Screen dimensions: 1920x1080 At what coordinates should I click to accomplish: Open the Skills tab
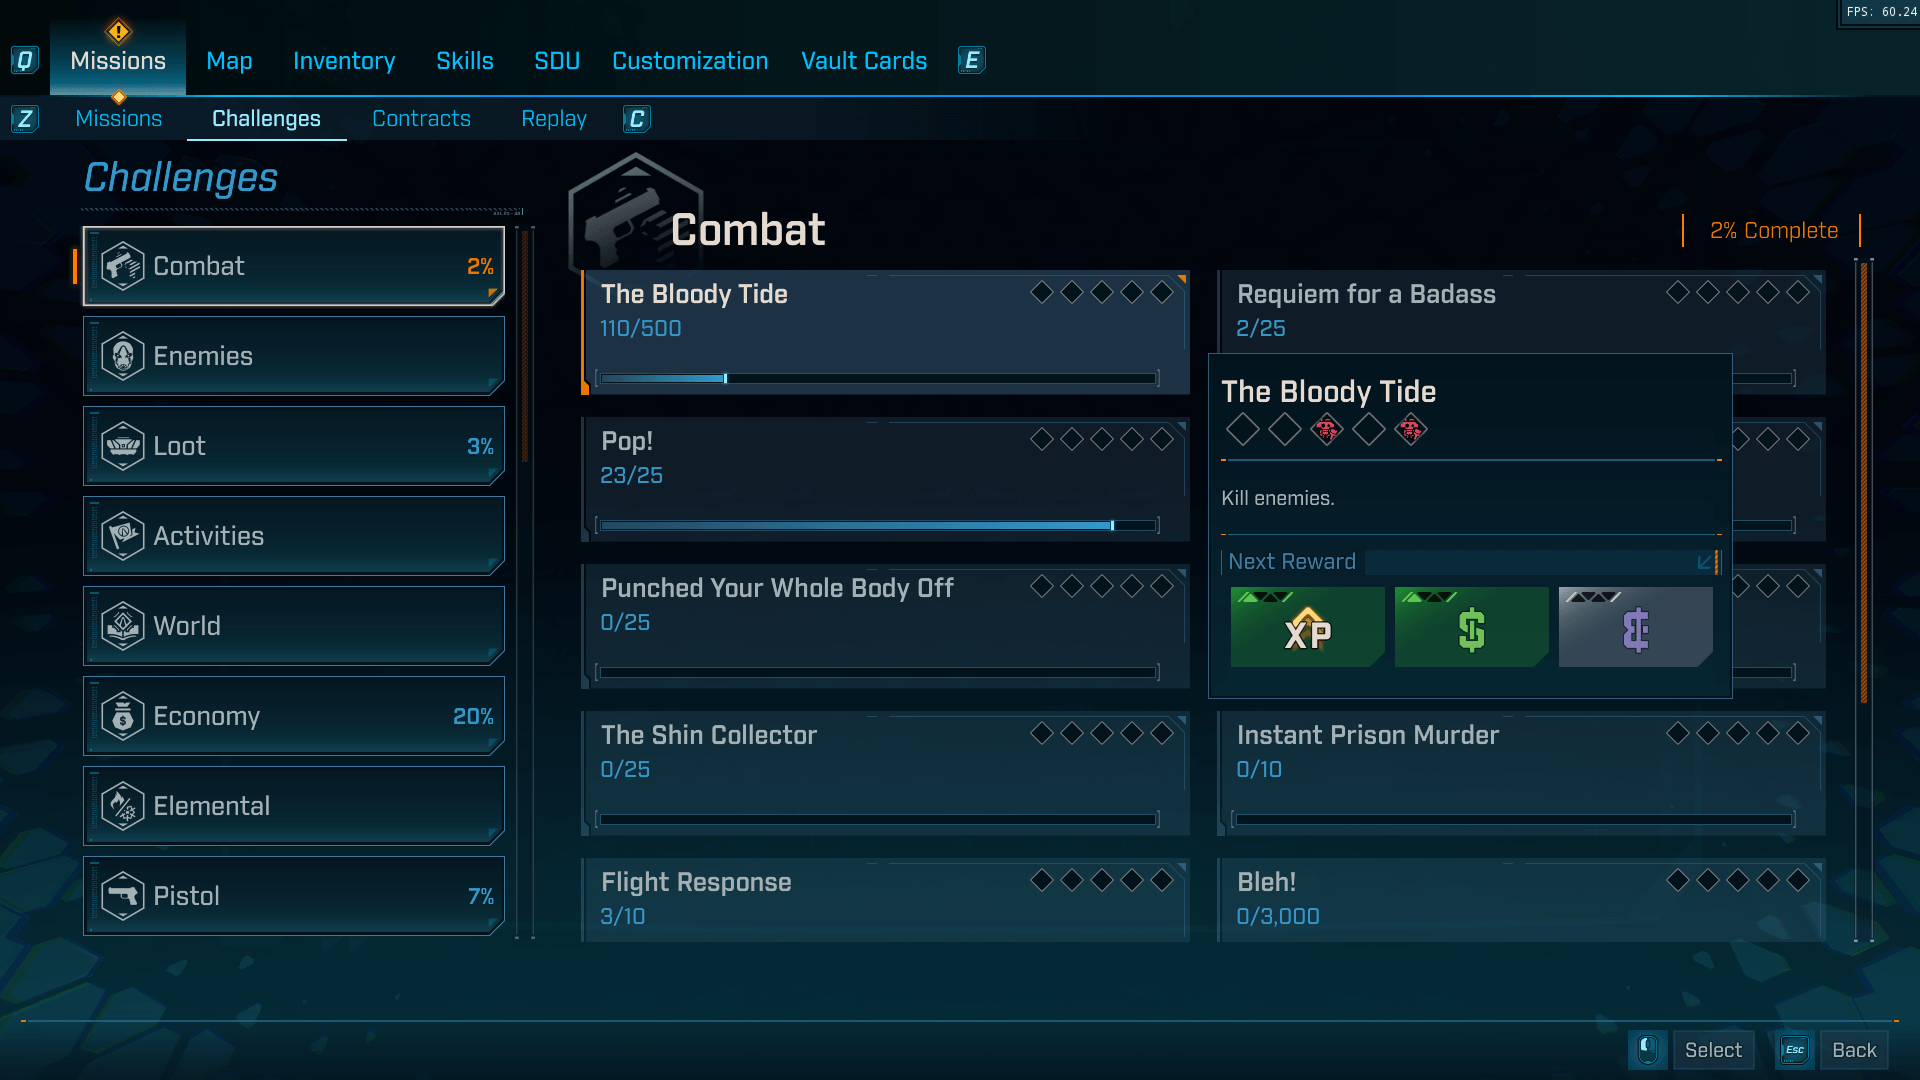click(465, 61)
